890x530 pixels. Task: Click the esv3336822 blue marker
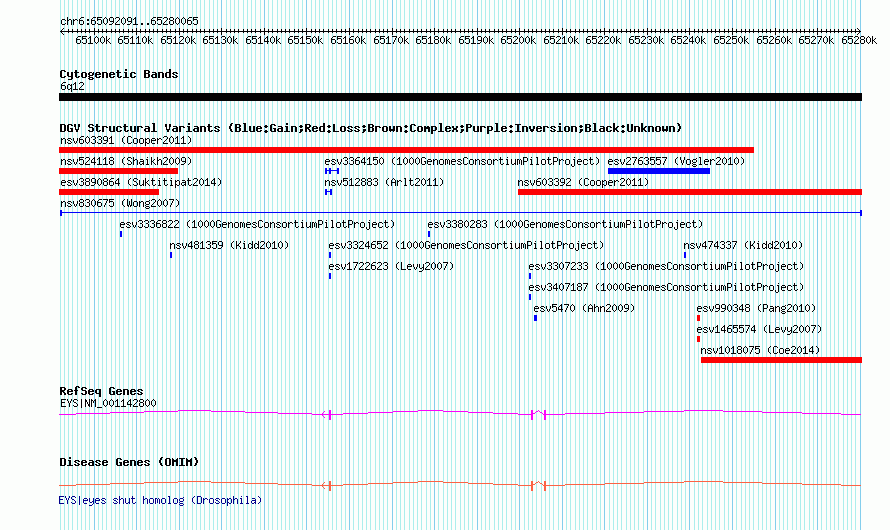121,234
